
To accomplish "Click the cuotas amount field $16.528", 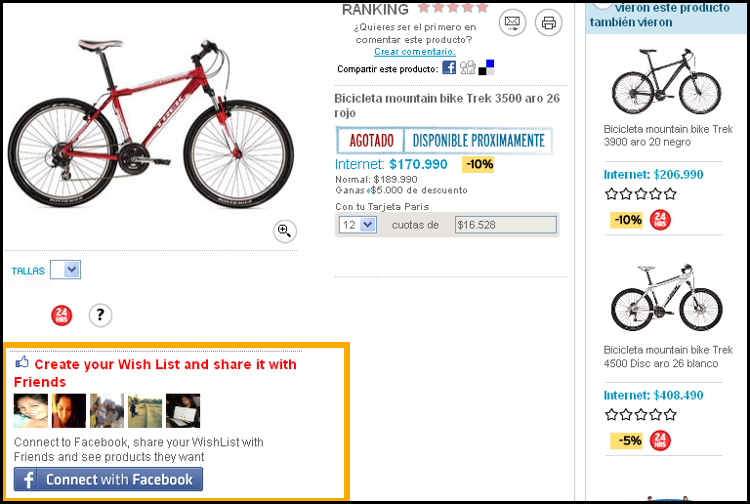I will point(506,225).
